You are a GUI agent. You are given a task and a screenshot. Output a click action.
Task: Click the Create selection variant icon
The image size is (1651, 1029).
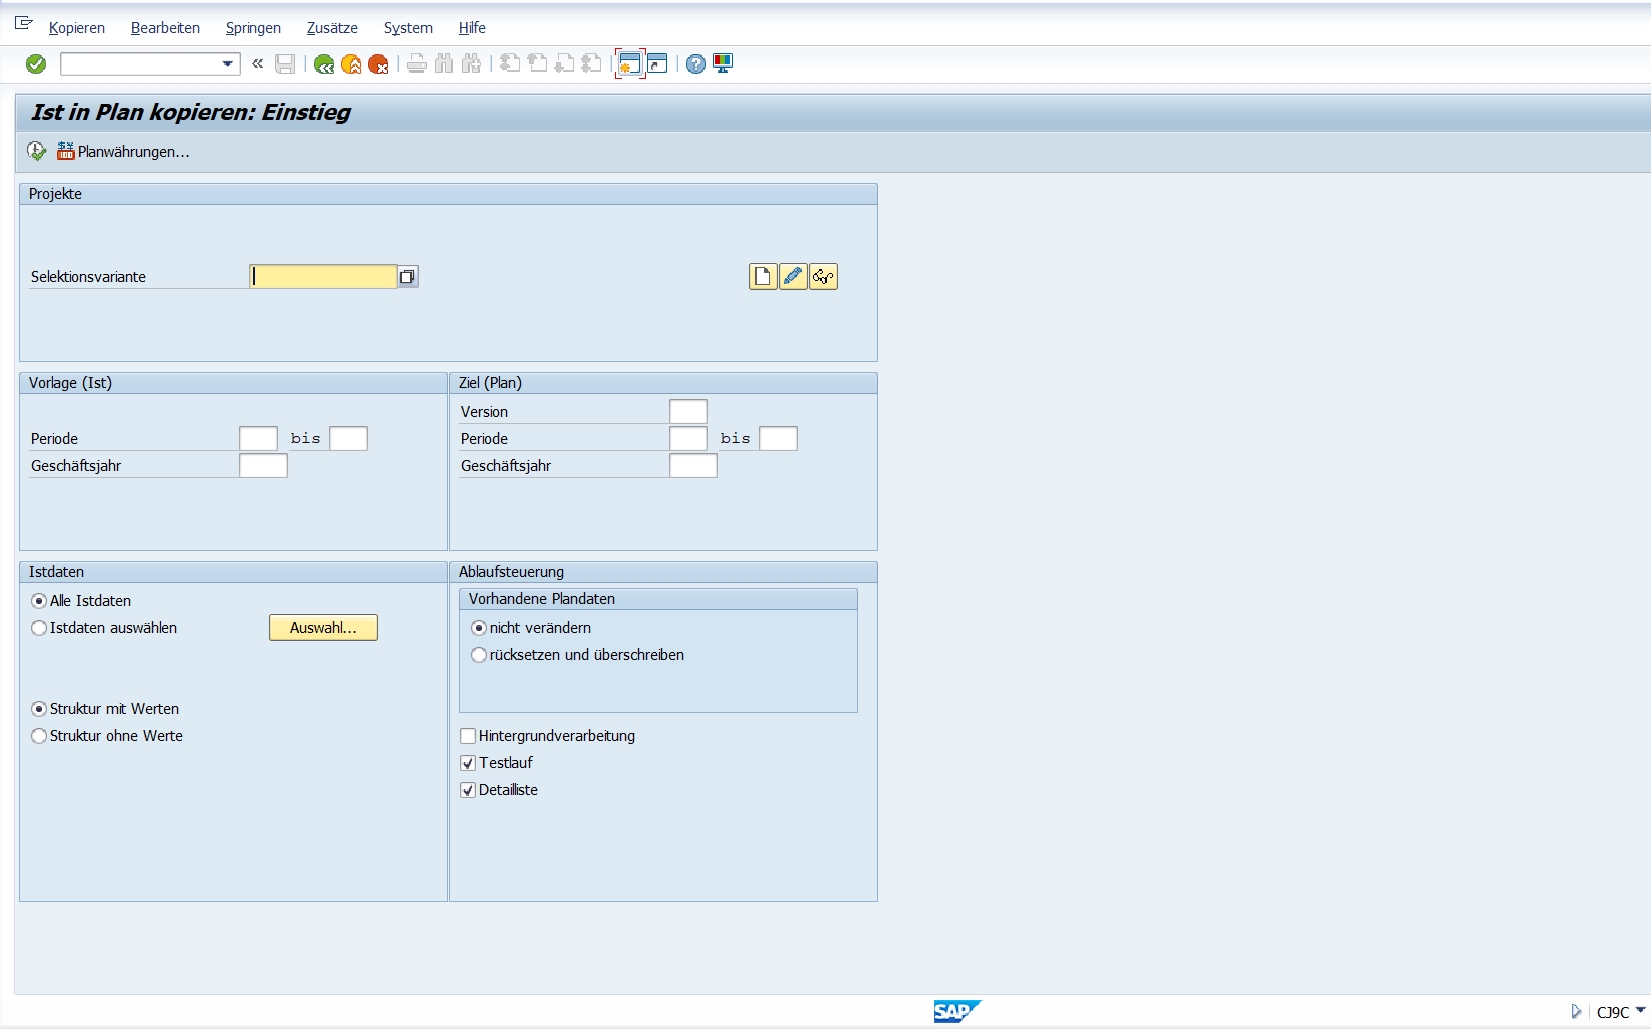click(763, 276)
